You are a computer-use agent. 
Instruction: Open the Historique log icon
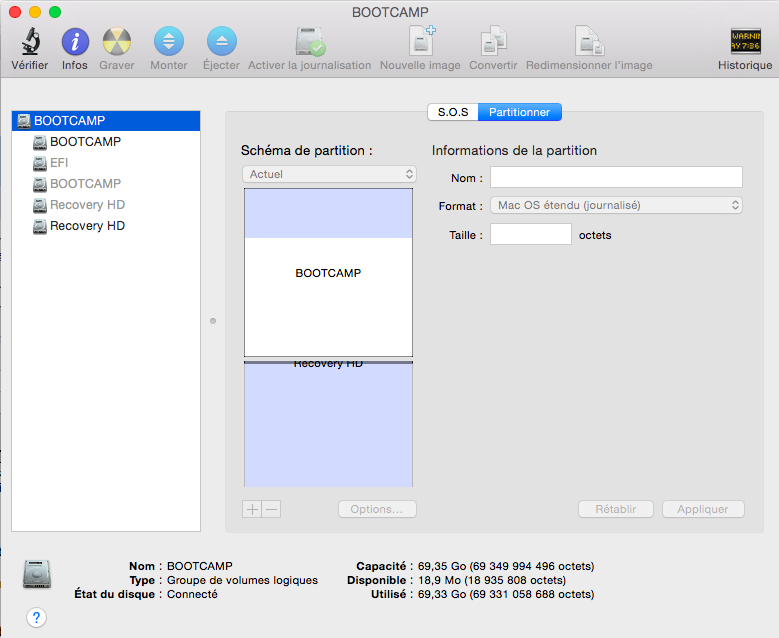point(745,41)
